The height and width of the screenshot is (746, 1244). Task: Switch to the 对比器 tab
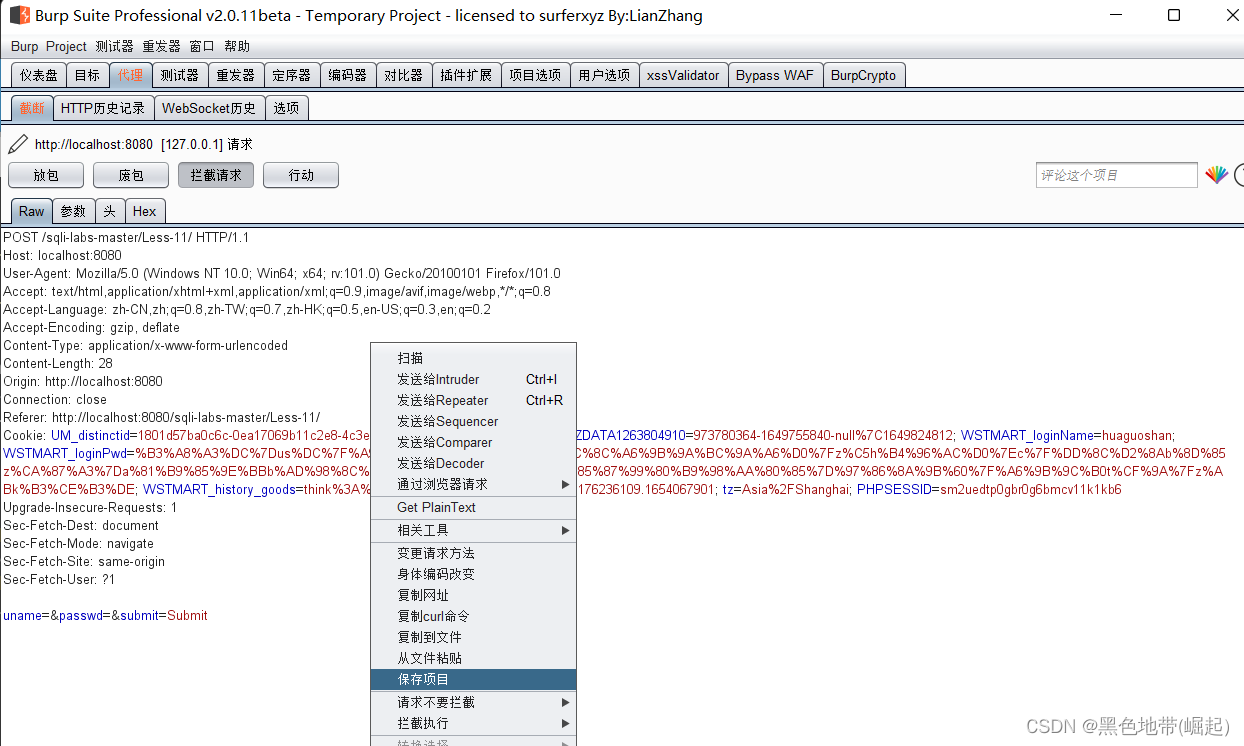(x=404, y=75)
